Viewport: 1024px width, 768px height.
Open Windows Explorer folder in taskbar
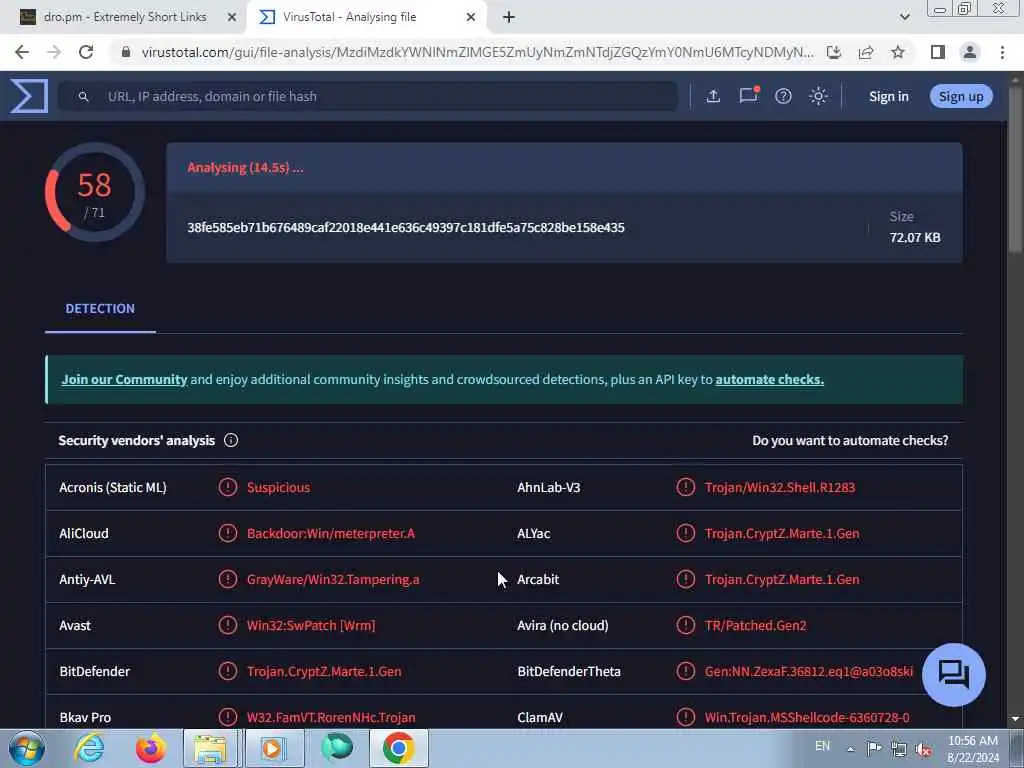coord(210,748)
